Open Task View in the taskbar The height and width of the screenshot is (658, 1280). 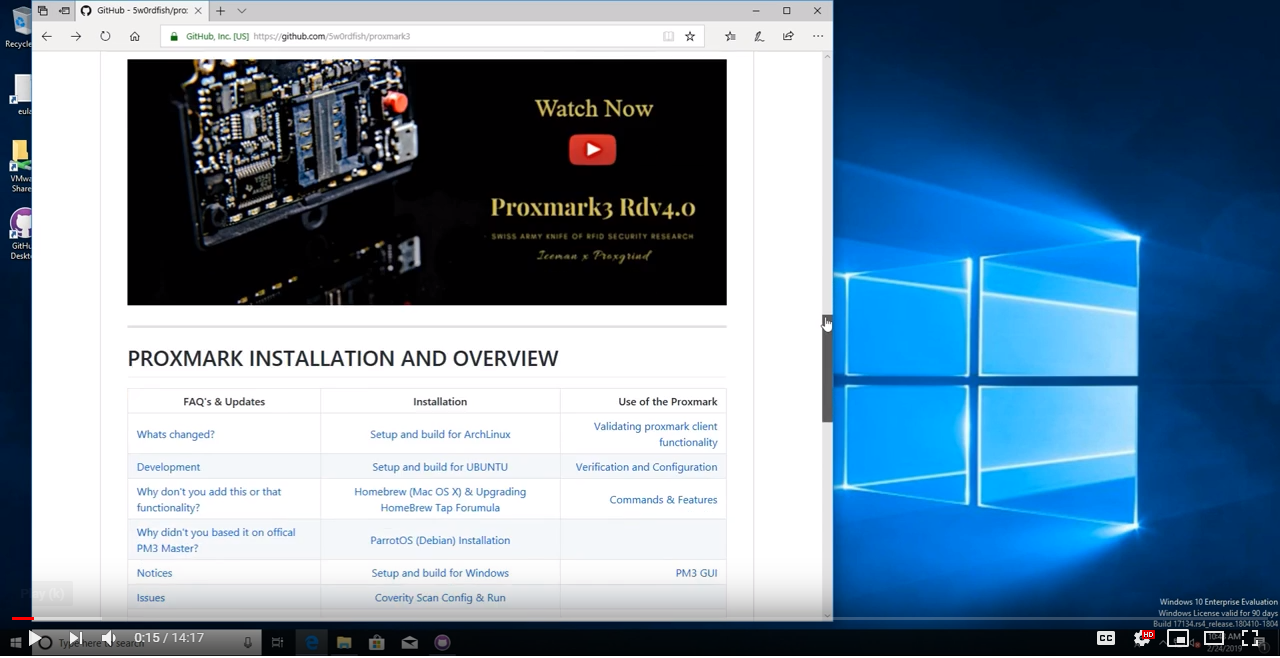click(x=278, y=642)
